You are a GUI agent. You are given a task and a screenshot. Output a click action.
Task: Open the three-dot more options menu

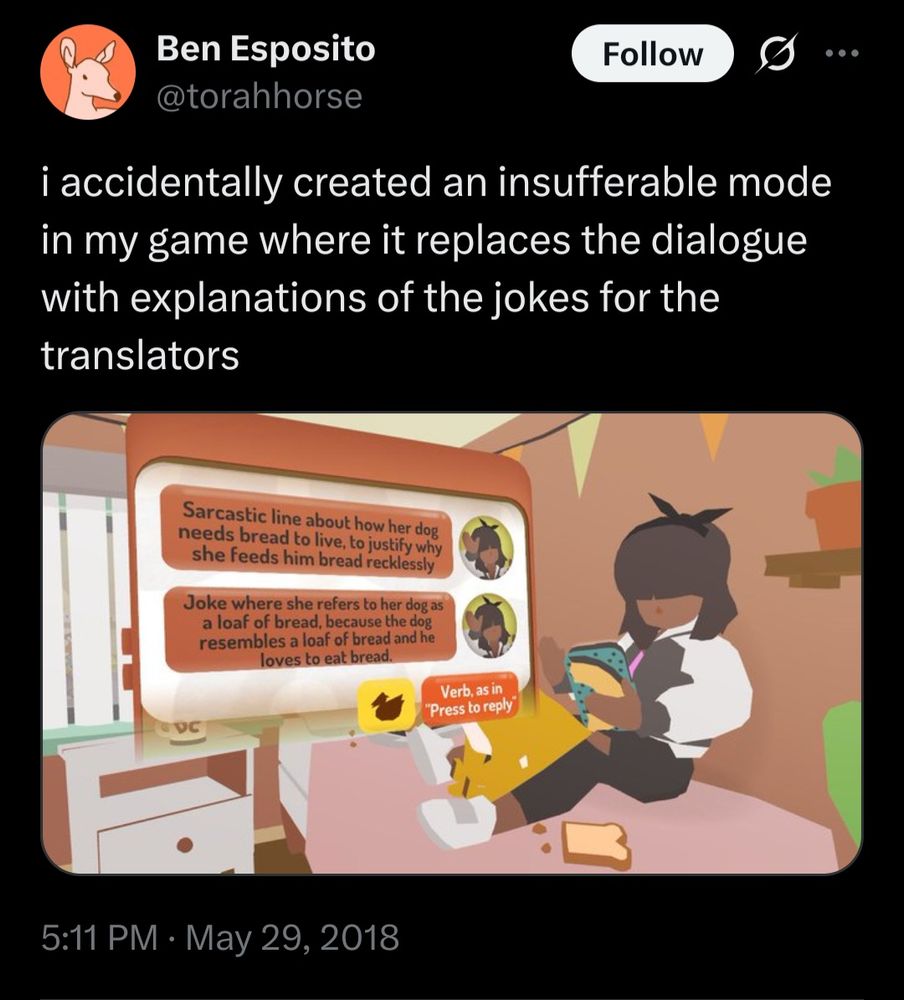[842, 54]
